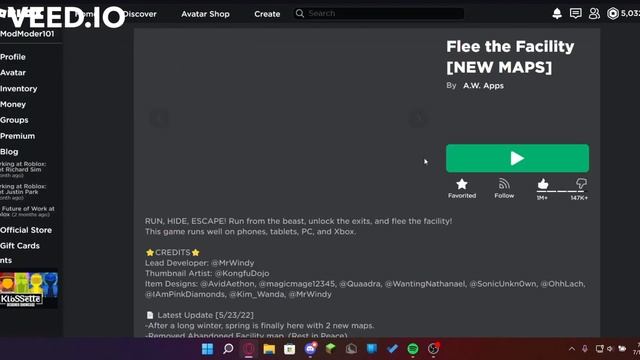Open OBS Studio from the taskbar
Image resolution: width=640 pixels, height=360 pixels.
(x=433, y=349)
